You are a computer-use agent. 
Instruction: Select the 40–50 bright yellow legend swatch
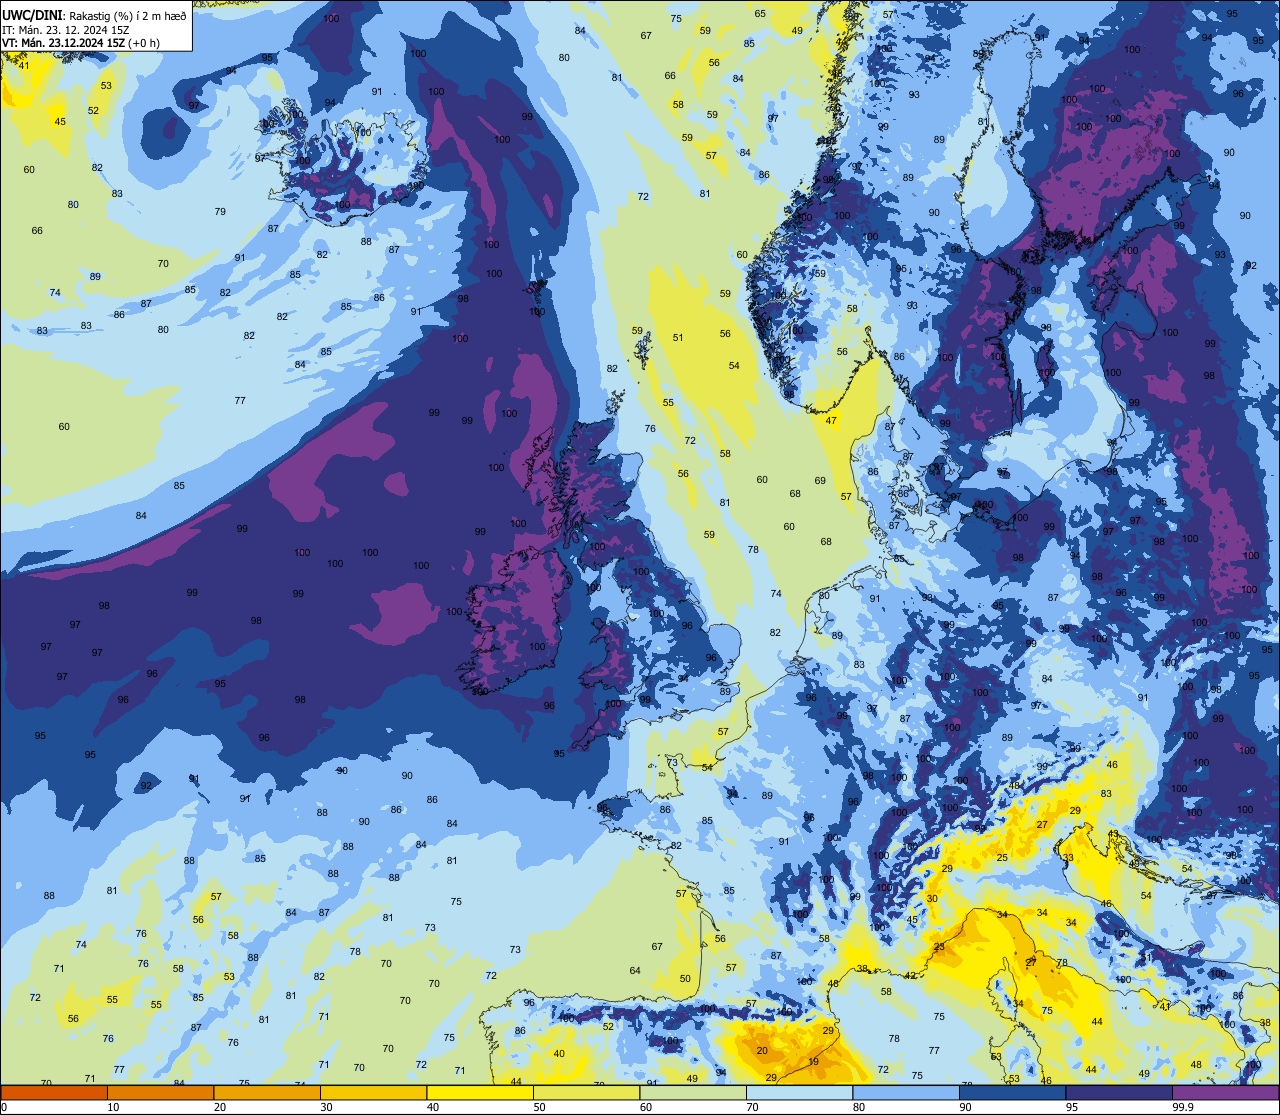point(480,1092)
